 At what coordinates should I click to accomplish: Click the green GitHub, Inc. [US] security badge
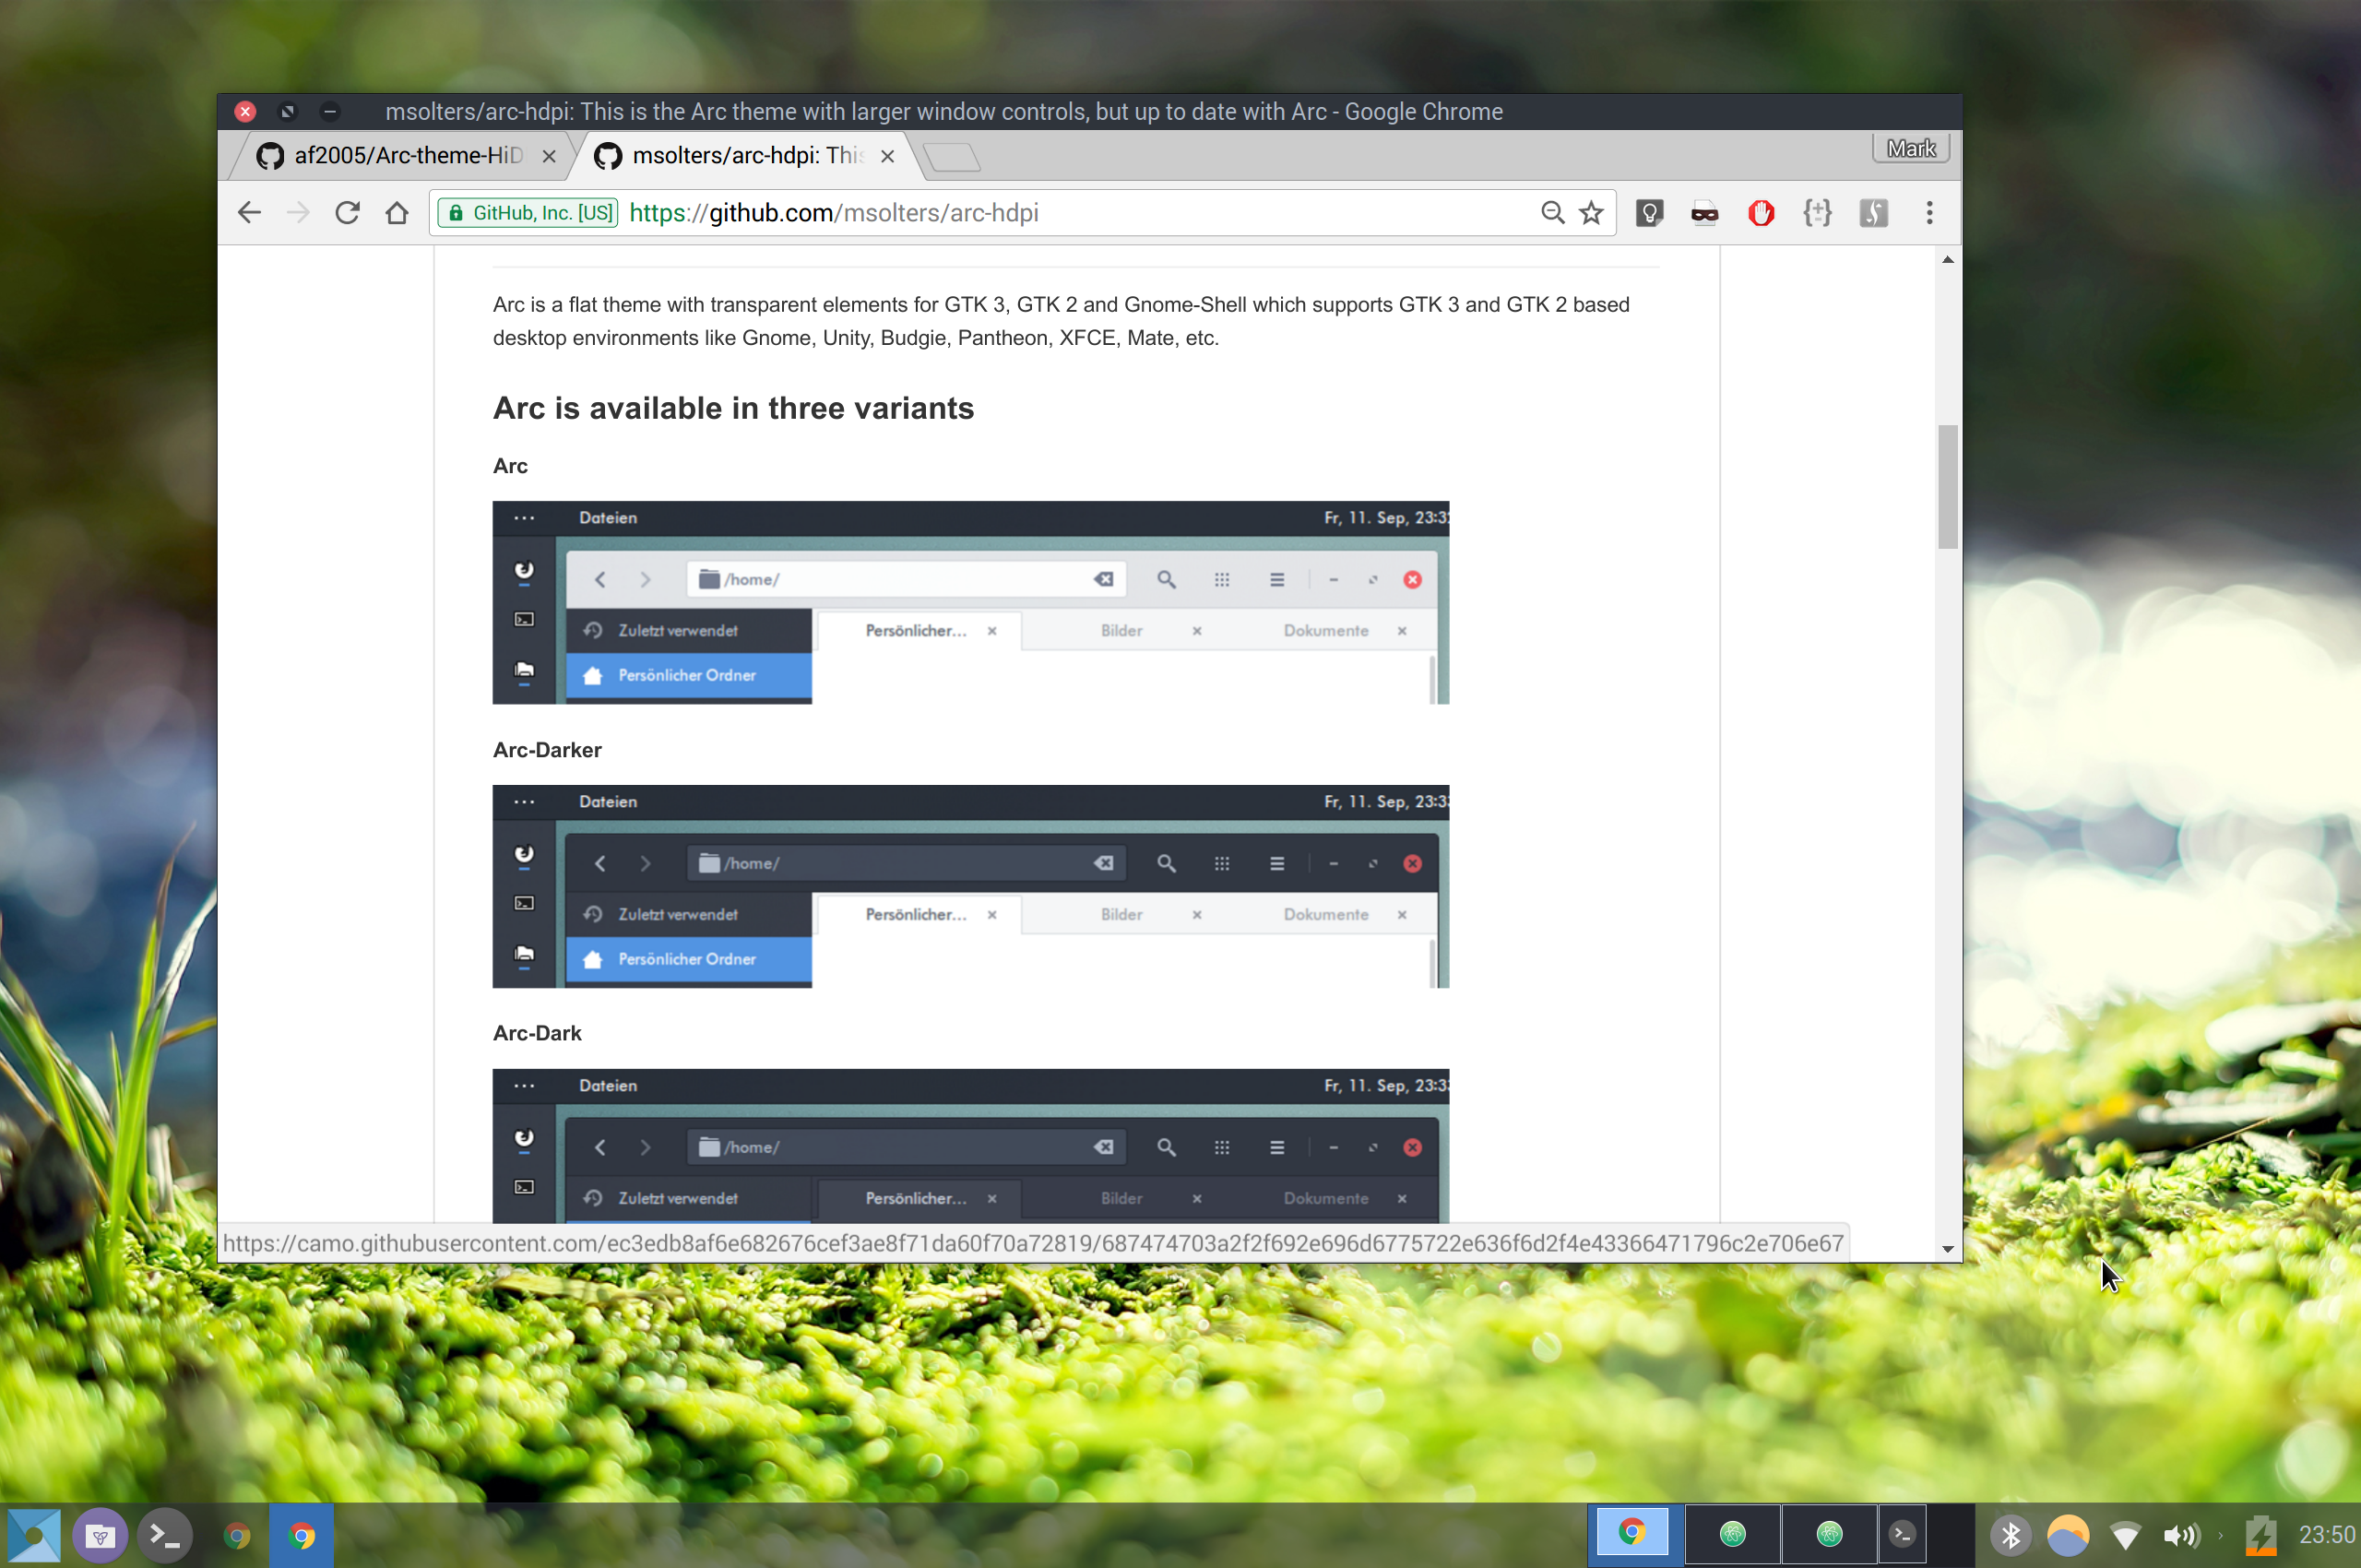point(528,213)
